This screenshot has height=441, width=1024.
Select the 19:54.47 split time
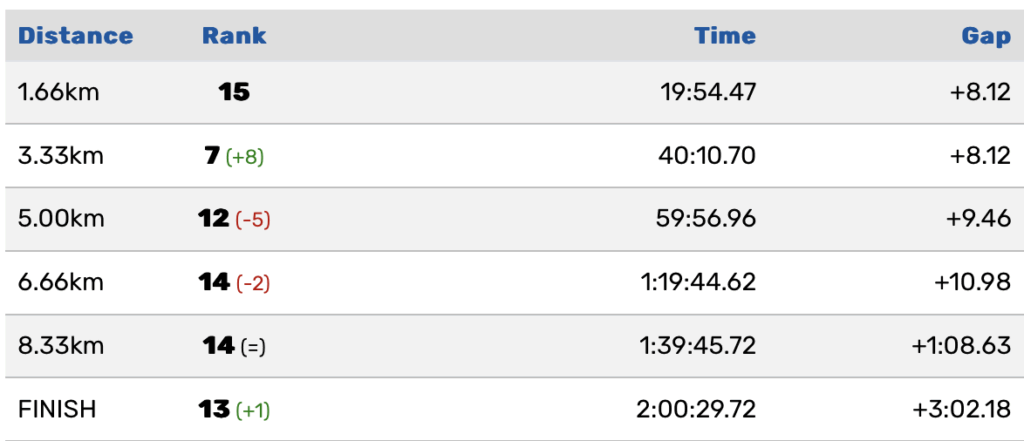point(708,93)
